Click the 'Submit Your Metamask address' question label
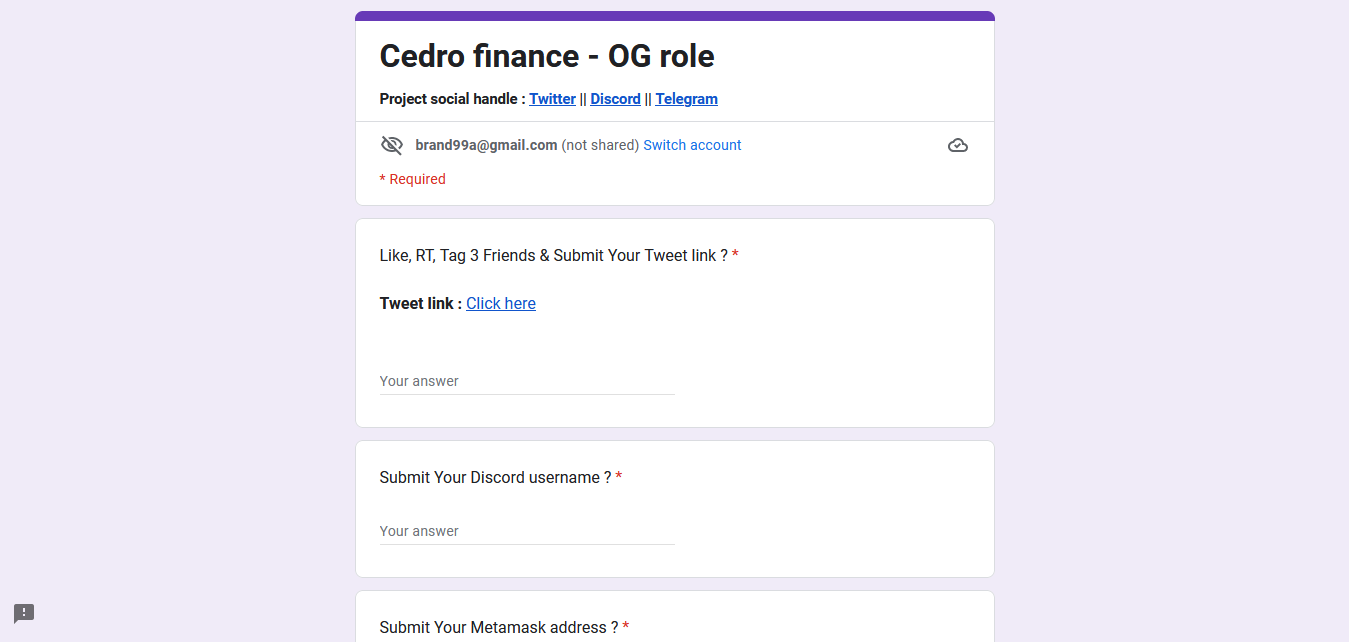 pos(499,628)
